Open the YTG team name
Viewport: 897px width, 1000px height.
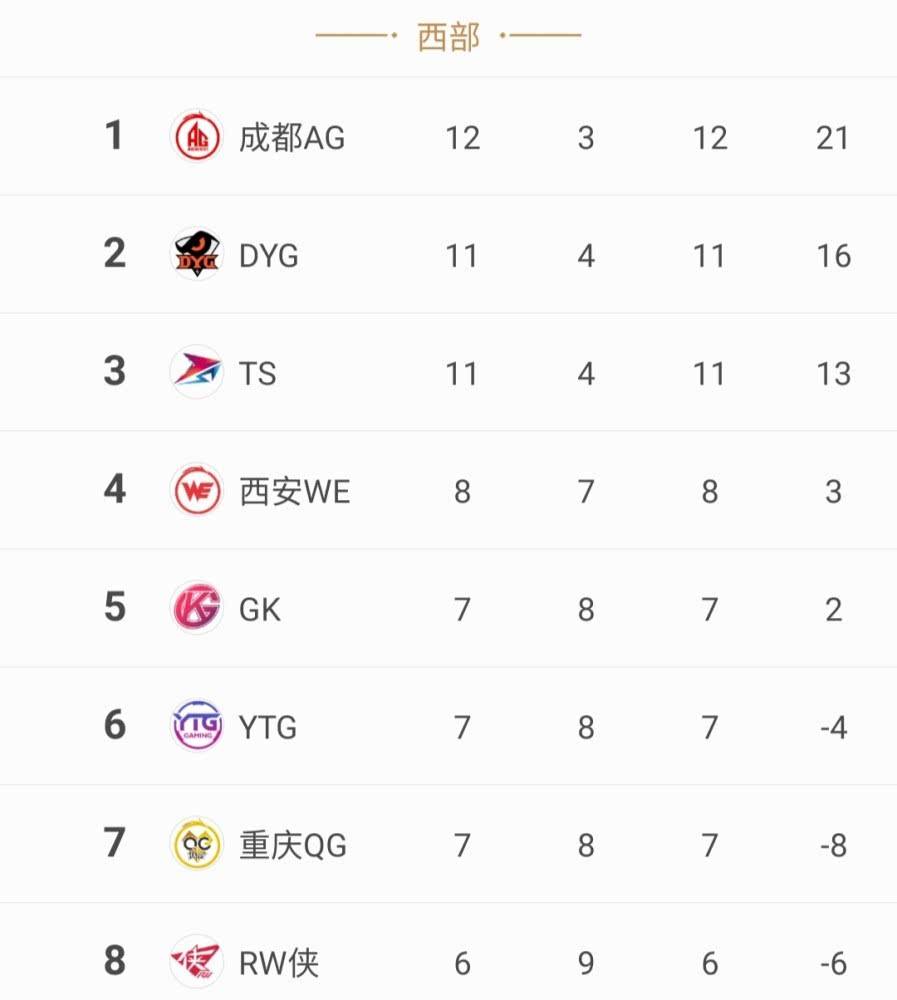pyautogui.click(x=268, y=728)
